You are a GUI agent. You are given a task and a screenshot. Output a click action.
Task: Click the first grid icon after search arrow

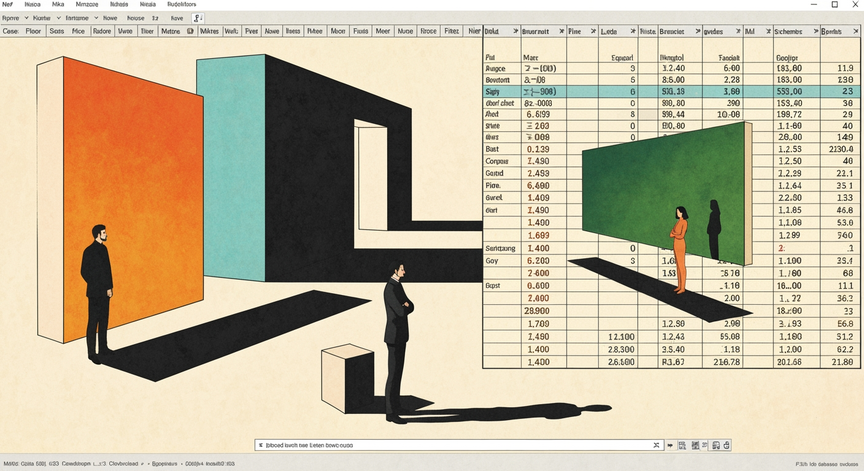(682, 445)
